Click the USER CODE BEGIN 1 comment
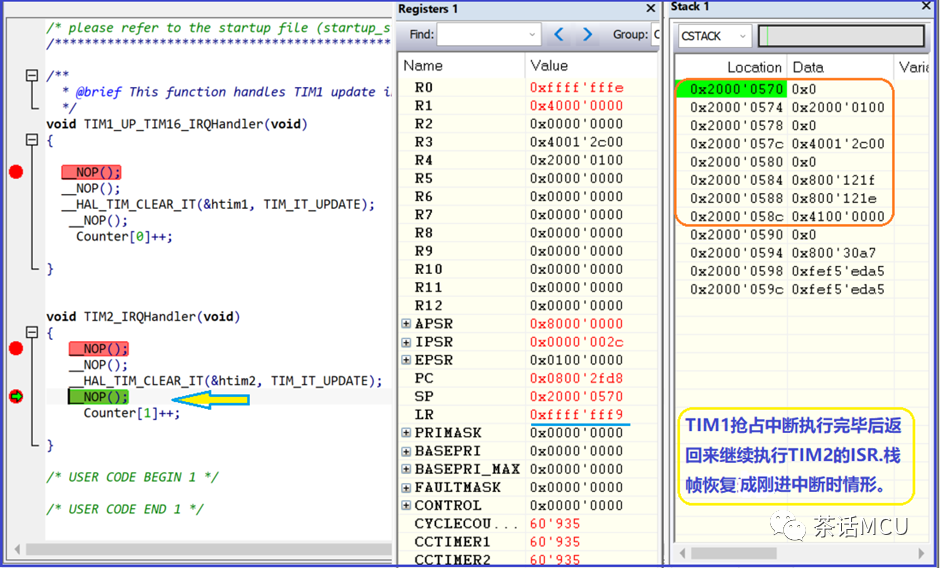 click(x=132, y=477)
